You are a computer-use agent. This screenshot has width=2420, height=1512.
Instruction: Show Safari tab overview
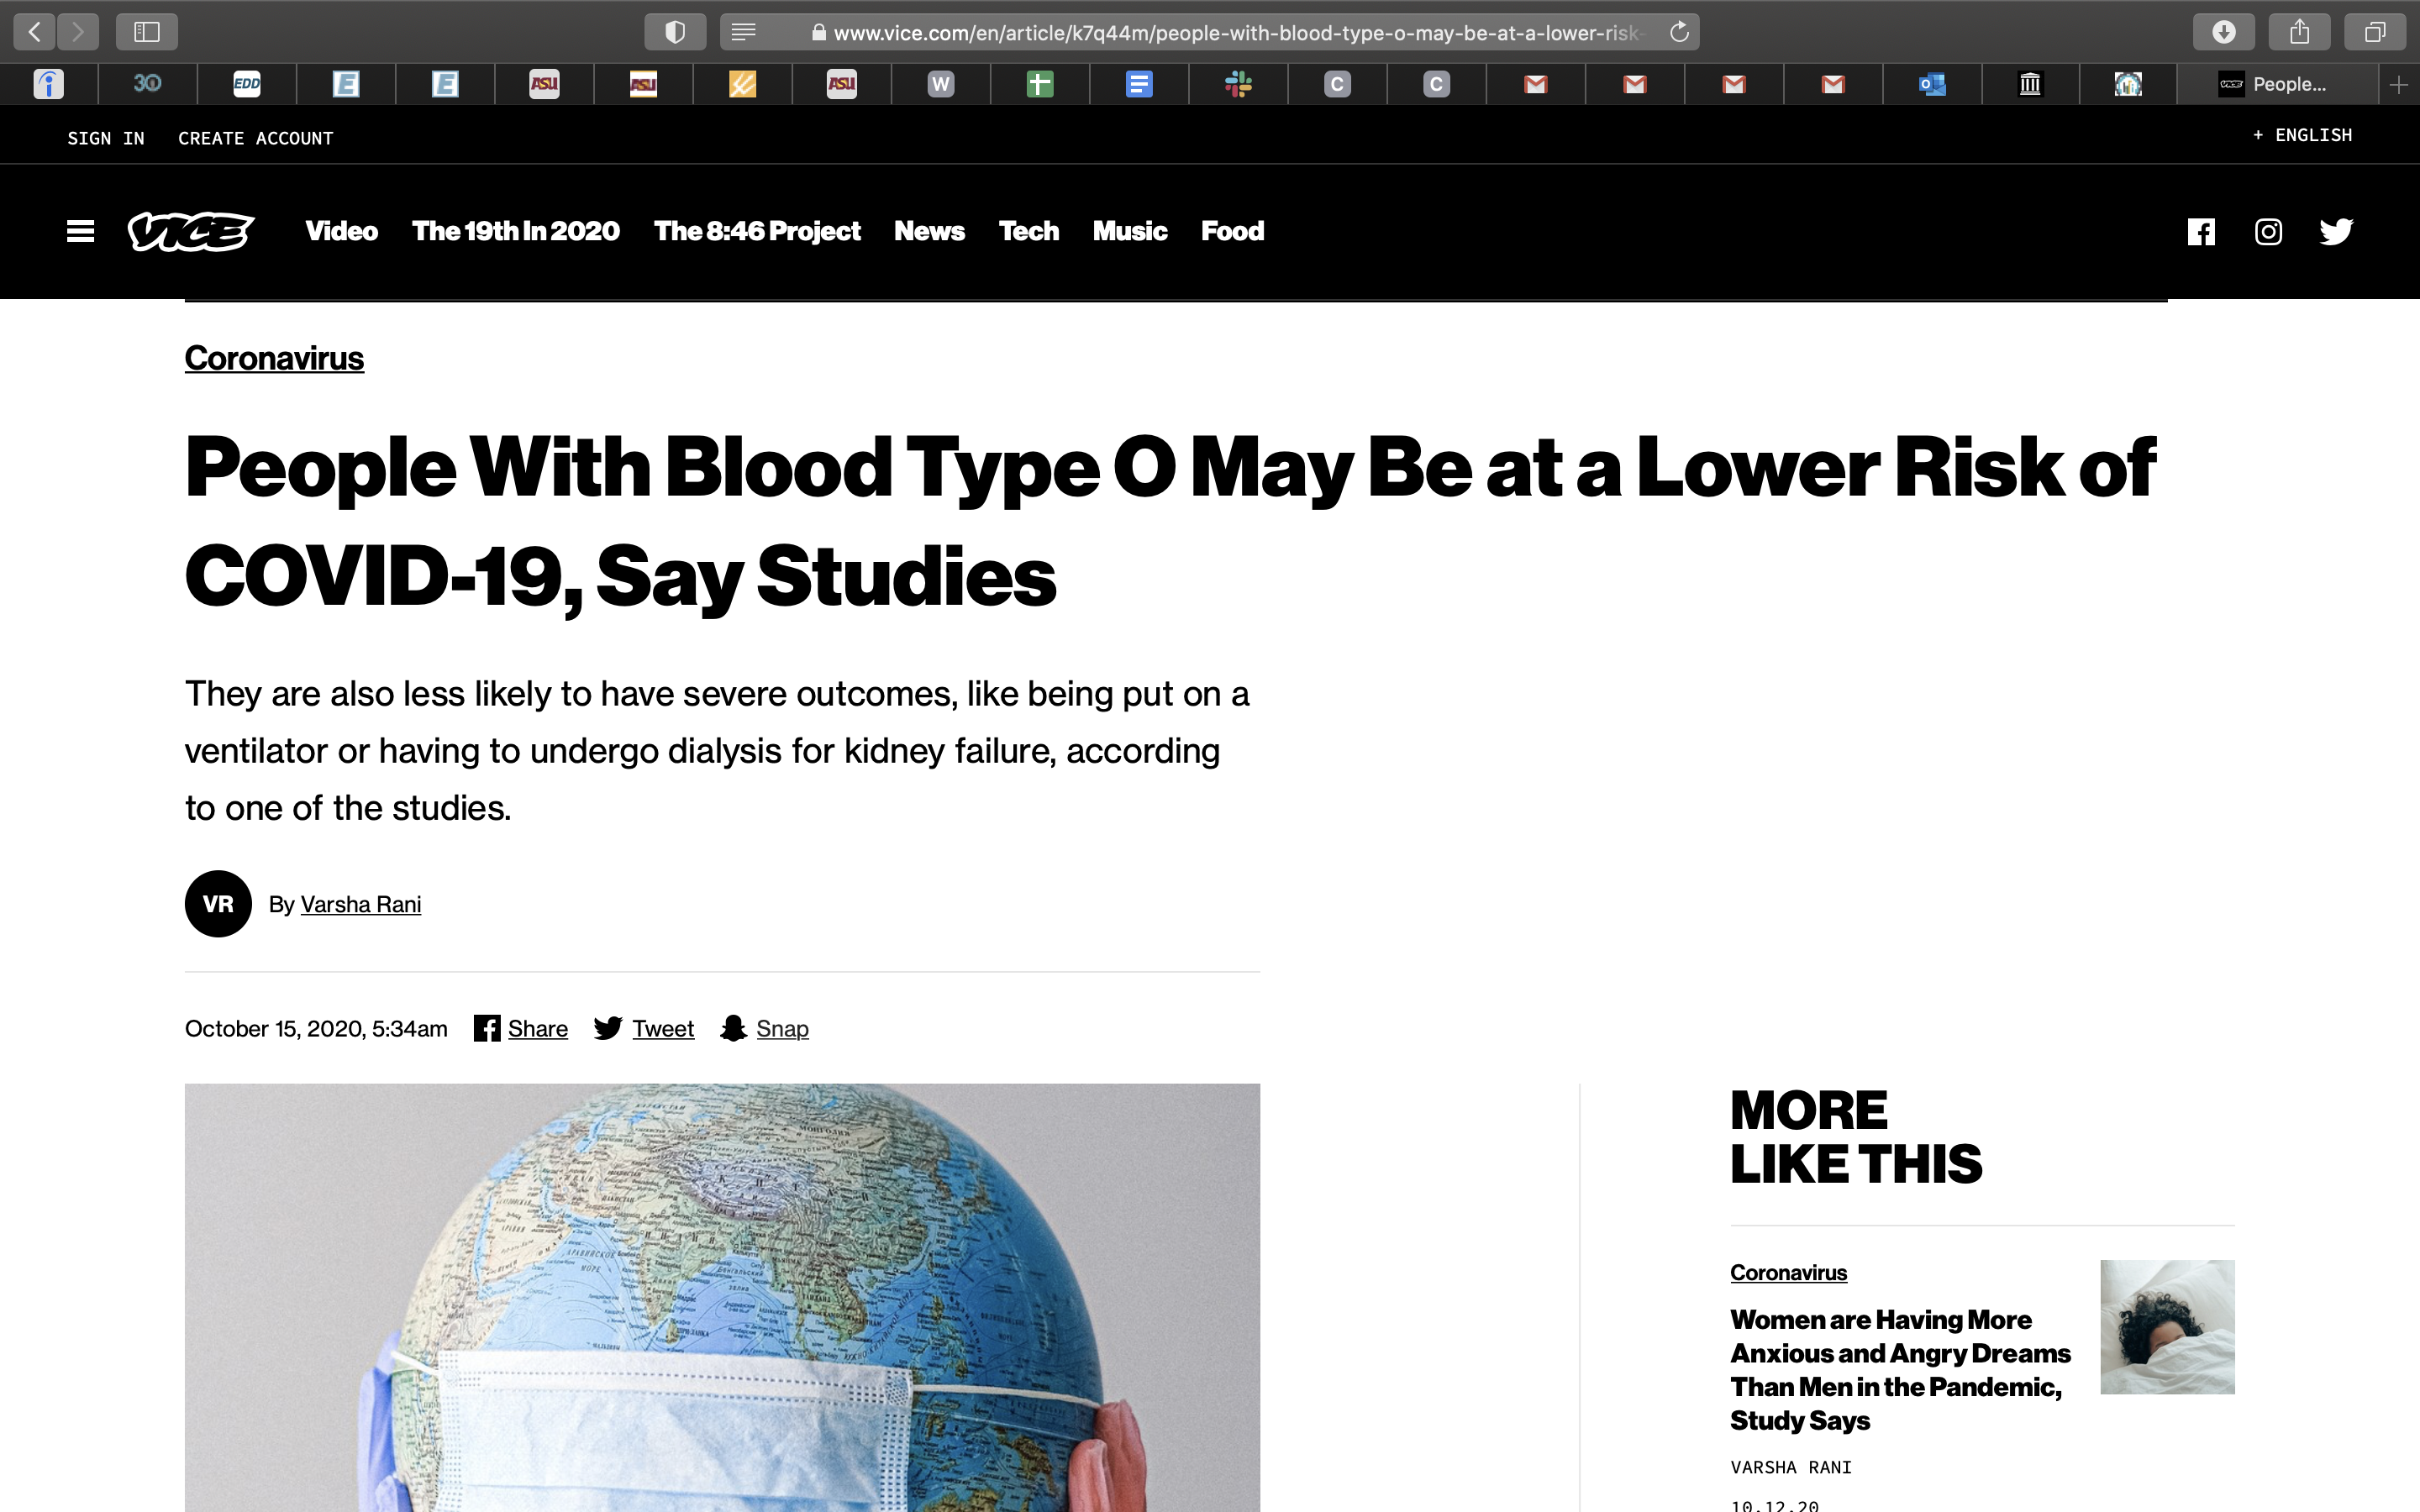click(2375, 32)
